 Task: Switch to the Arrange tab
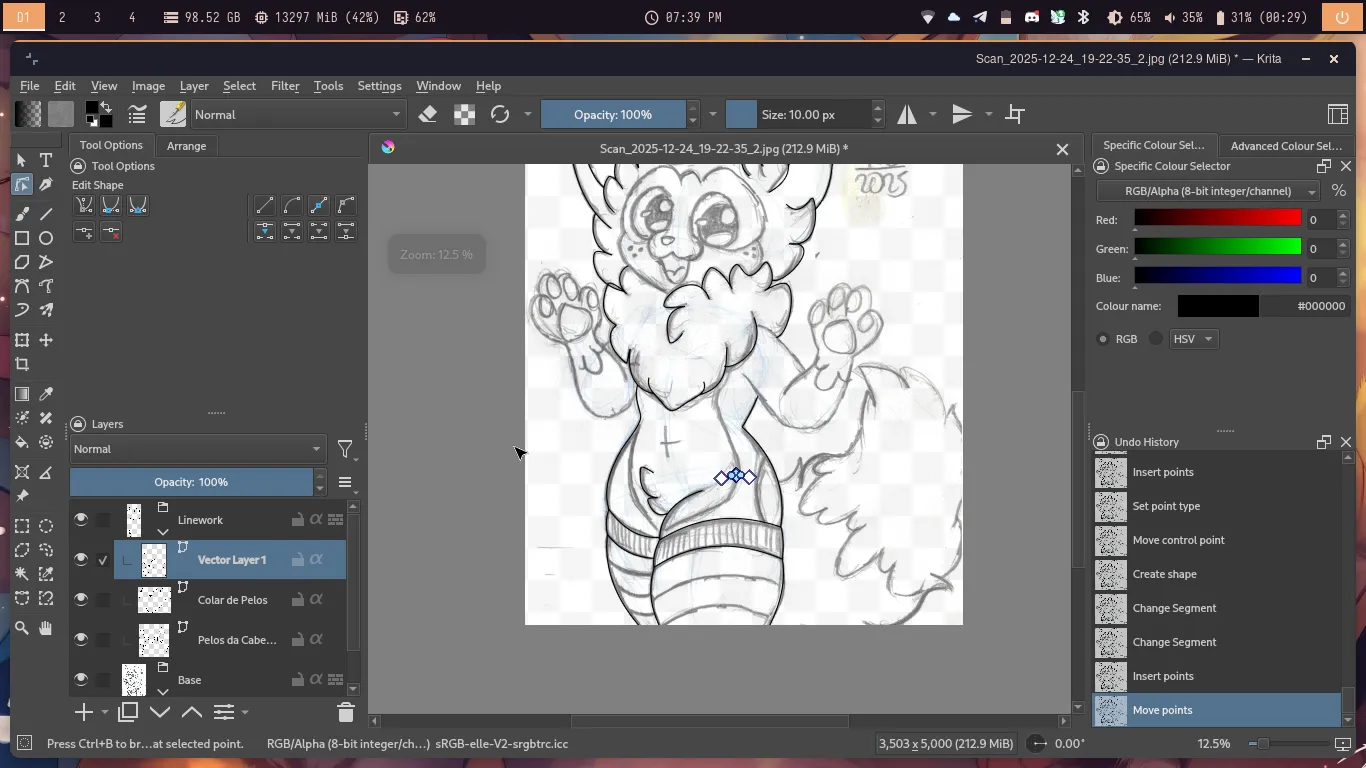(186, 146)
